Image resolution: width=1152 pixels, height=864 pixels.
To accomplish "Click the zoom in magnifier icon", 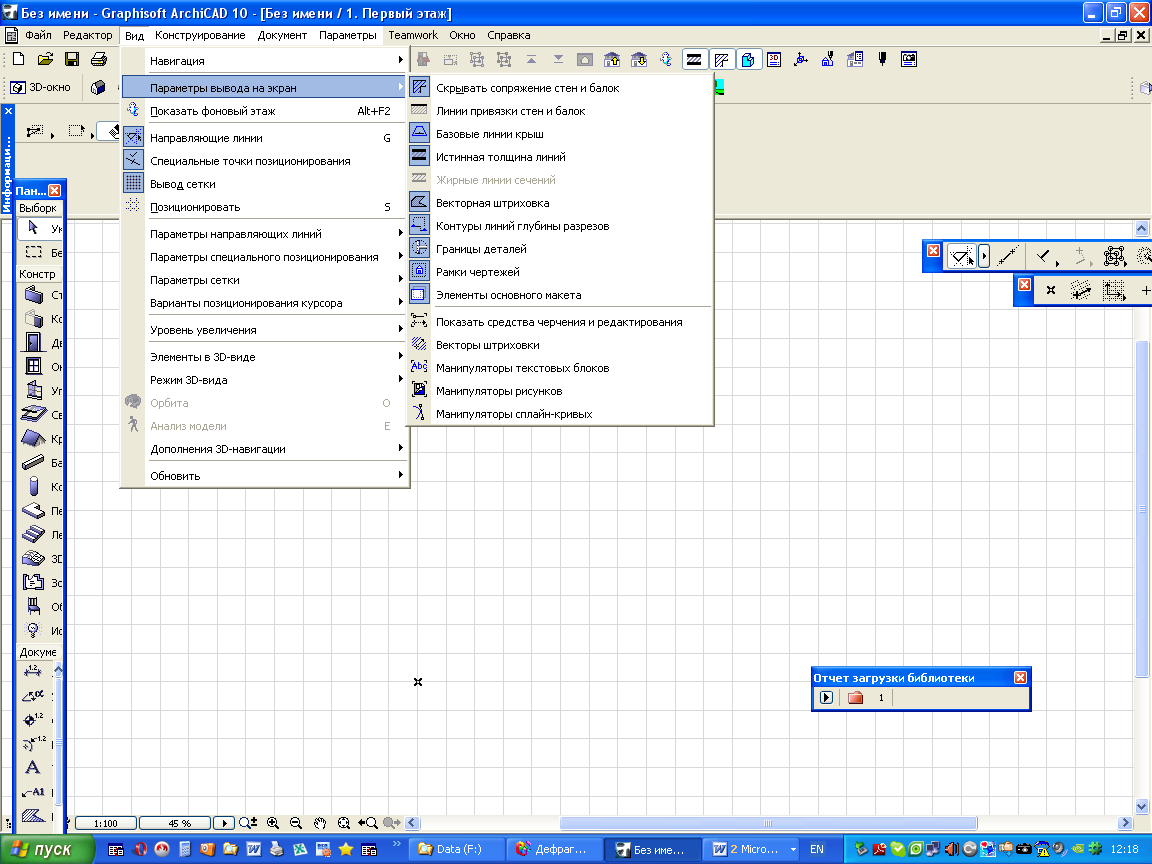I will (x=273, y=823).
